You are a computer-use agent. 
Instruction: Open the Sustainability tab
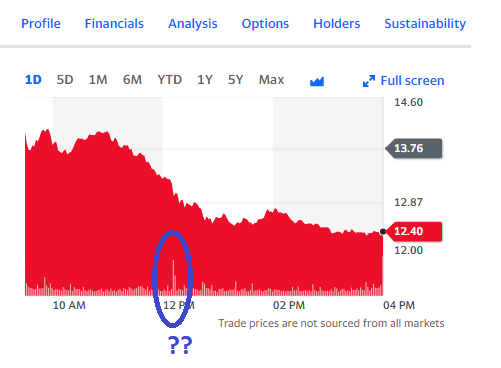pyautogui.click(x=425, y=24)
